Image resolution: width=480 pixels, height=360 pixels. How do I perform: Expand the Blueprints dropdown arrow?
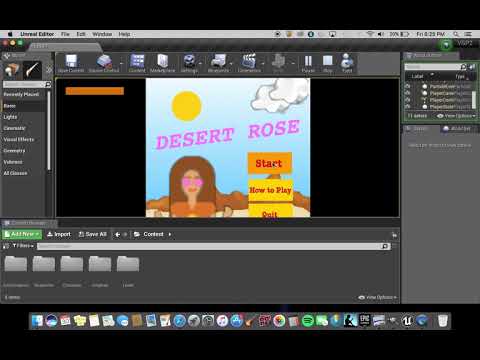click(x=231, y=63)
